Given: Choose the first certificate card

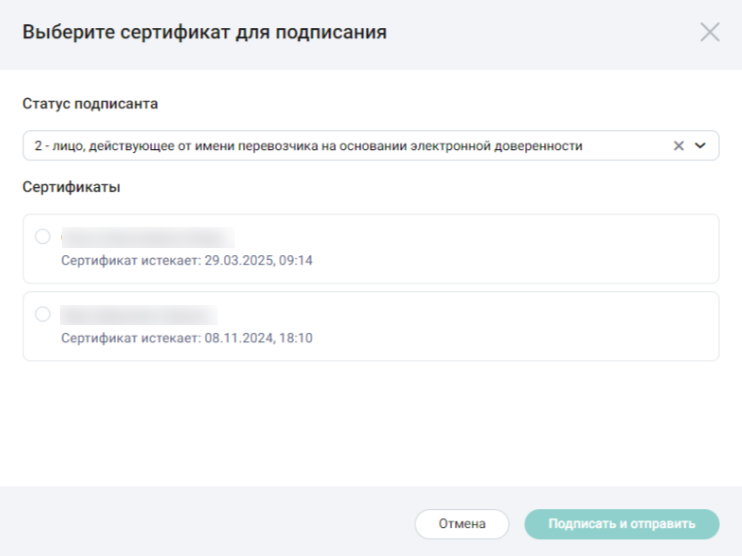Looking at the screenshot, I should (x=371, y=249).
